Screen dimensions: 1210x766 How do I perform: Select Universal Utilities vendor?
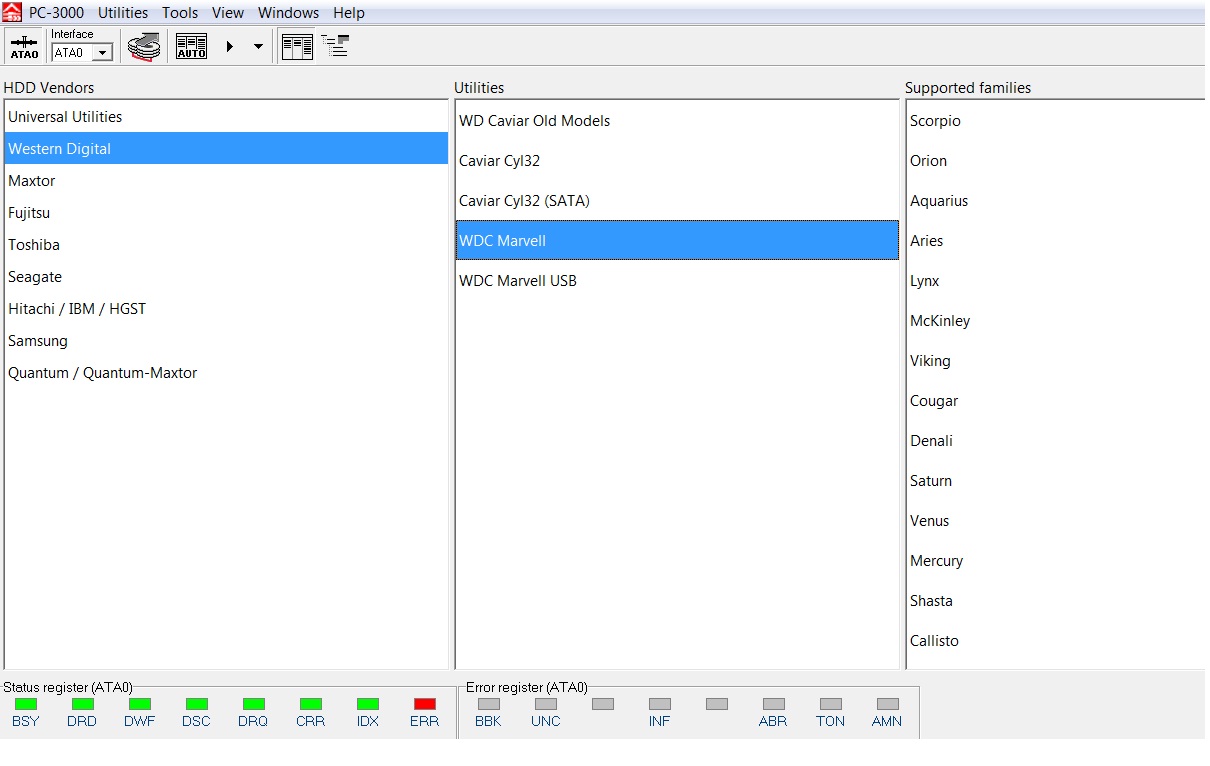(x=226, y=117)
